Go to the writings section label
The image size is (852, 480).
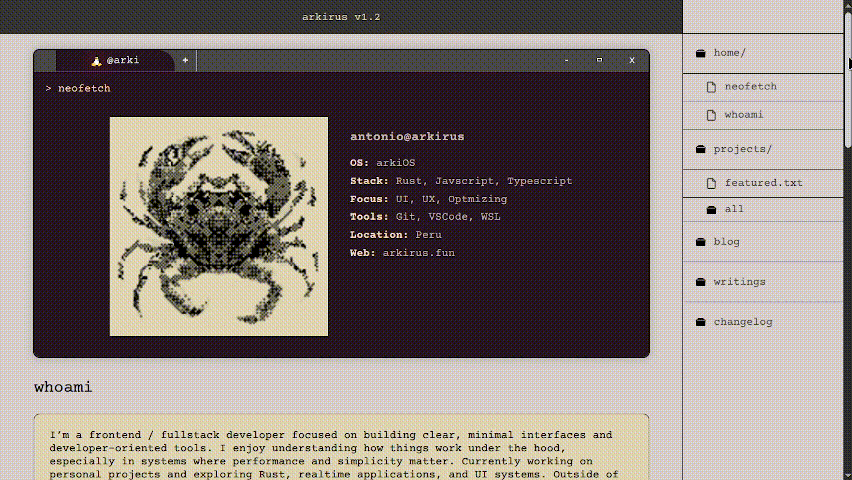[x=739, y=282]
